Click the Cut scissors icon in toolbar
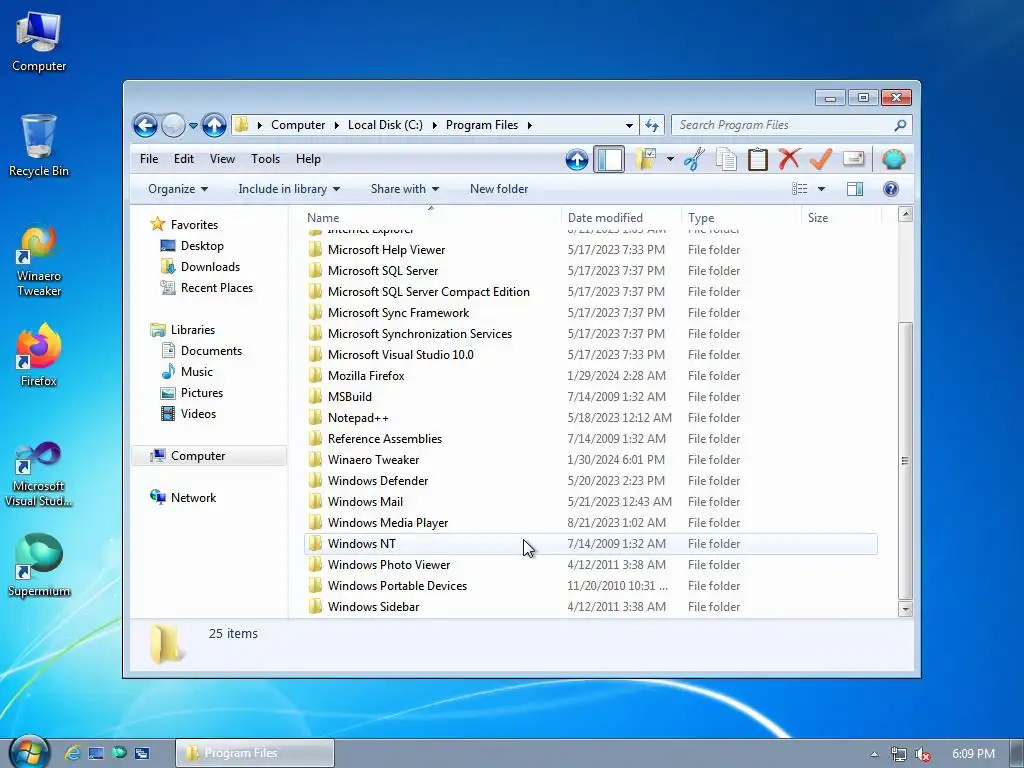 (x=694, y=159)
